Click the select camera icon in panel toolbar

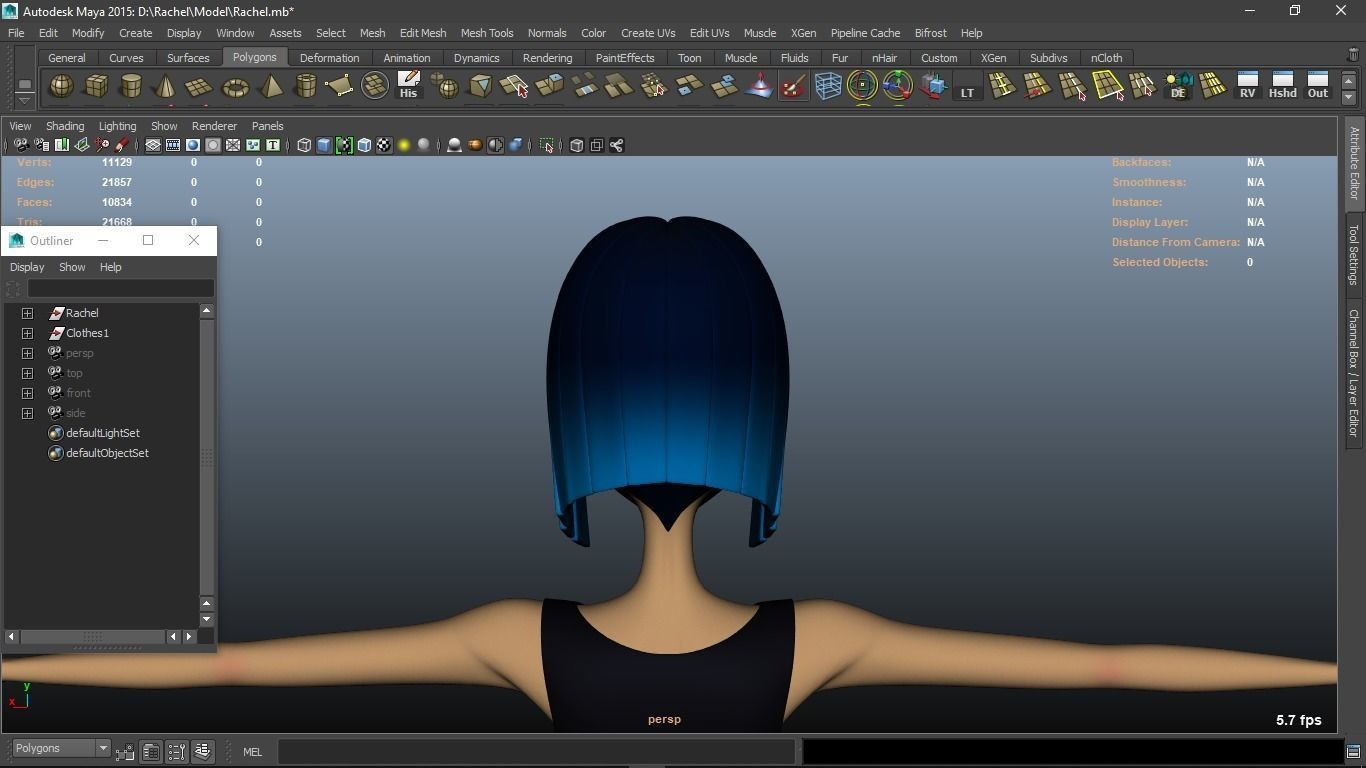pyautogui.click(x=21, y=145)
